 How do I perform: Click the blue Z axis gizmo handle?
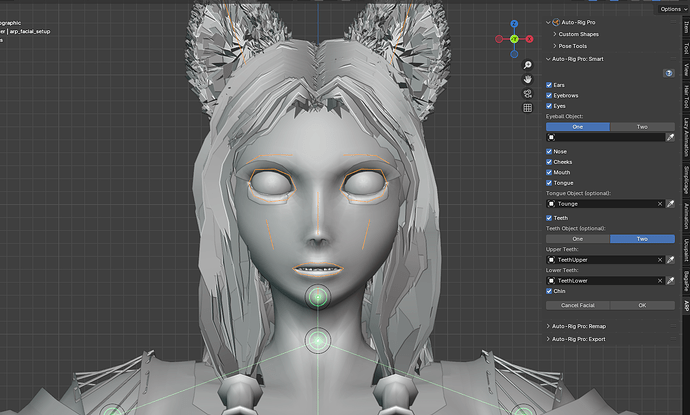click(514, 24)
